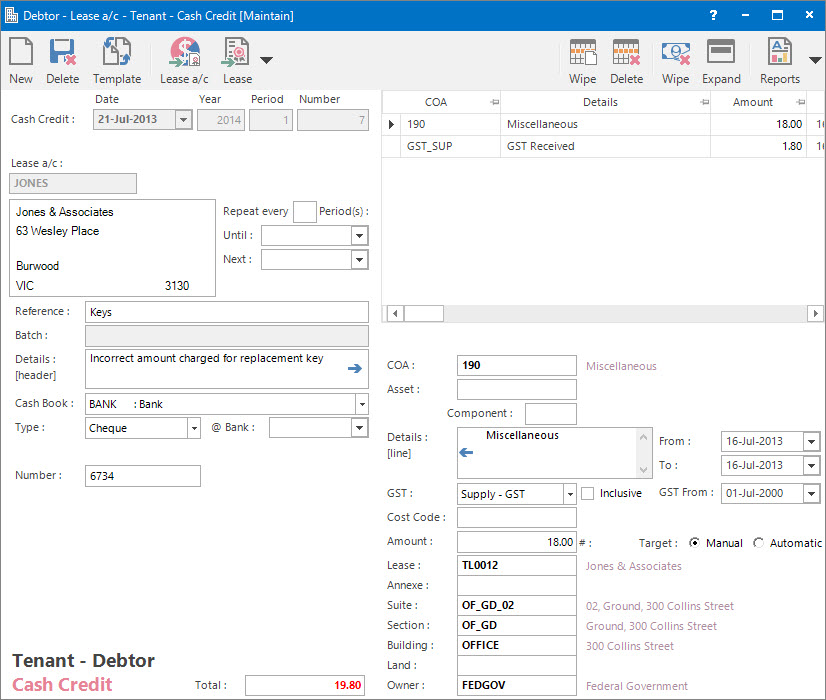Open the dropdown arrow after the Reports icon

click(x=815, y=60)
